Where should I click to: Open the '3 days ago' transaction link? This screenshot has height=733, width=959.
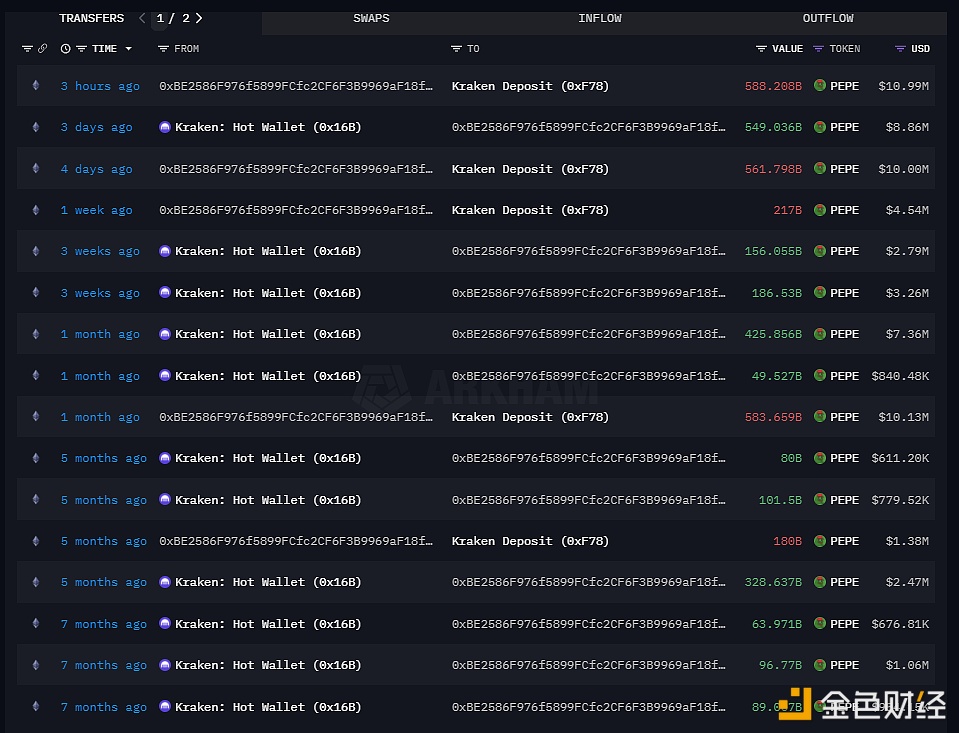click(x=97, y=127)
